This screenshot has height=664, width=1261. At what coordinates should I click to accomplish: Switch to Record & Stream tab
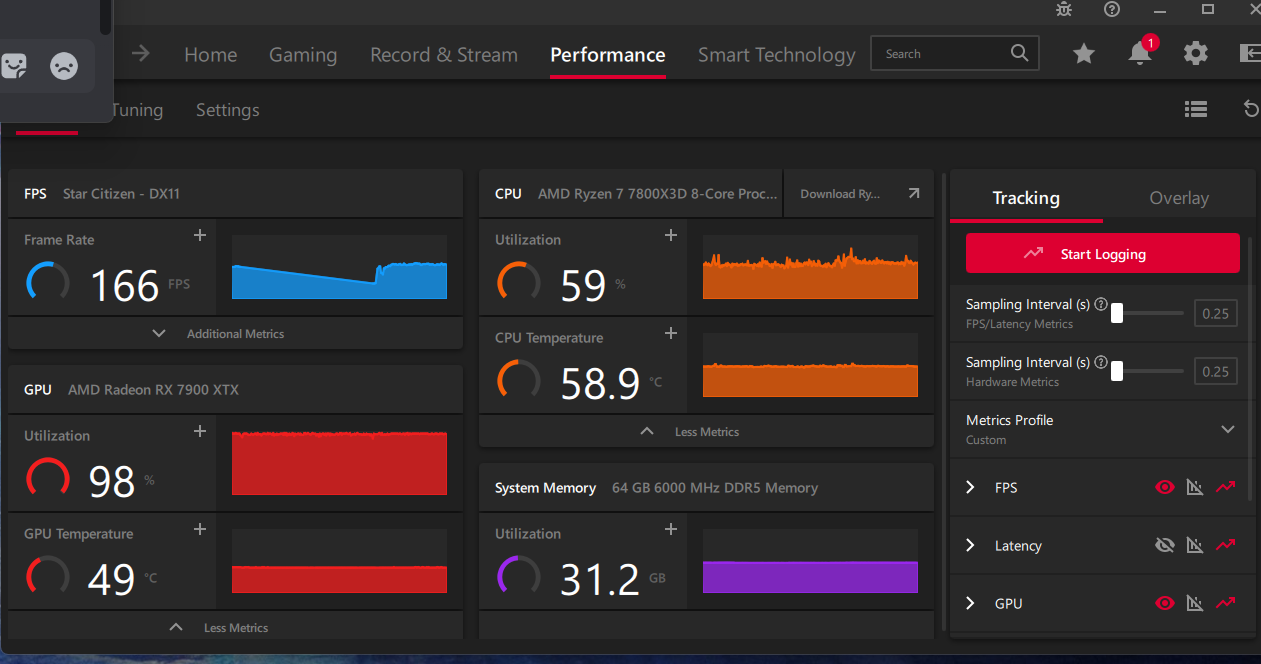pos(444,55)
